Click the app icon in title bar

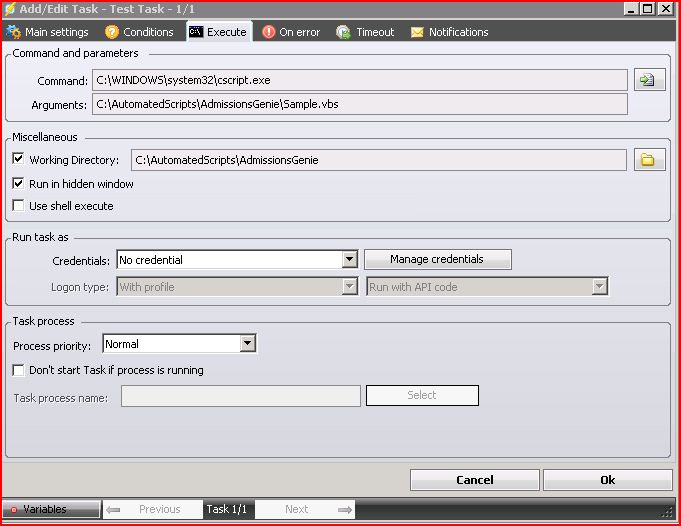pyautogui.click(x=10, y=8)
